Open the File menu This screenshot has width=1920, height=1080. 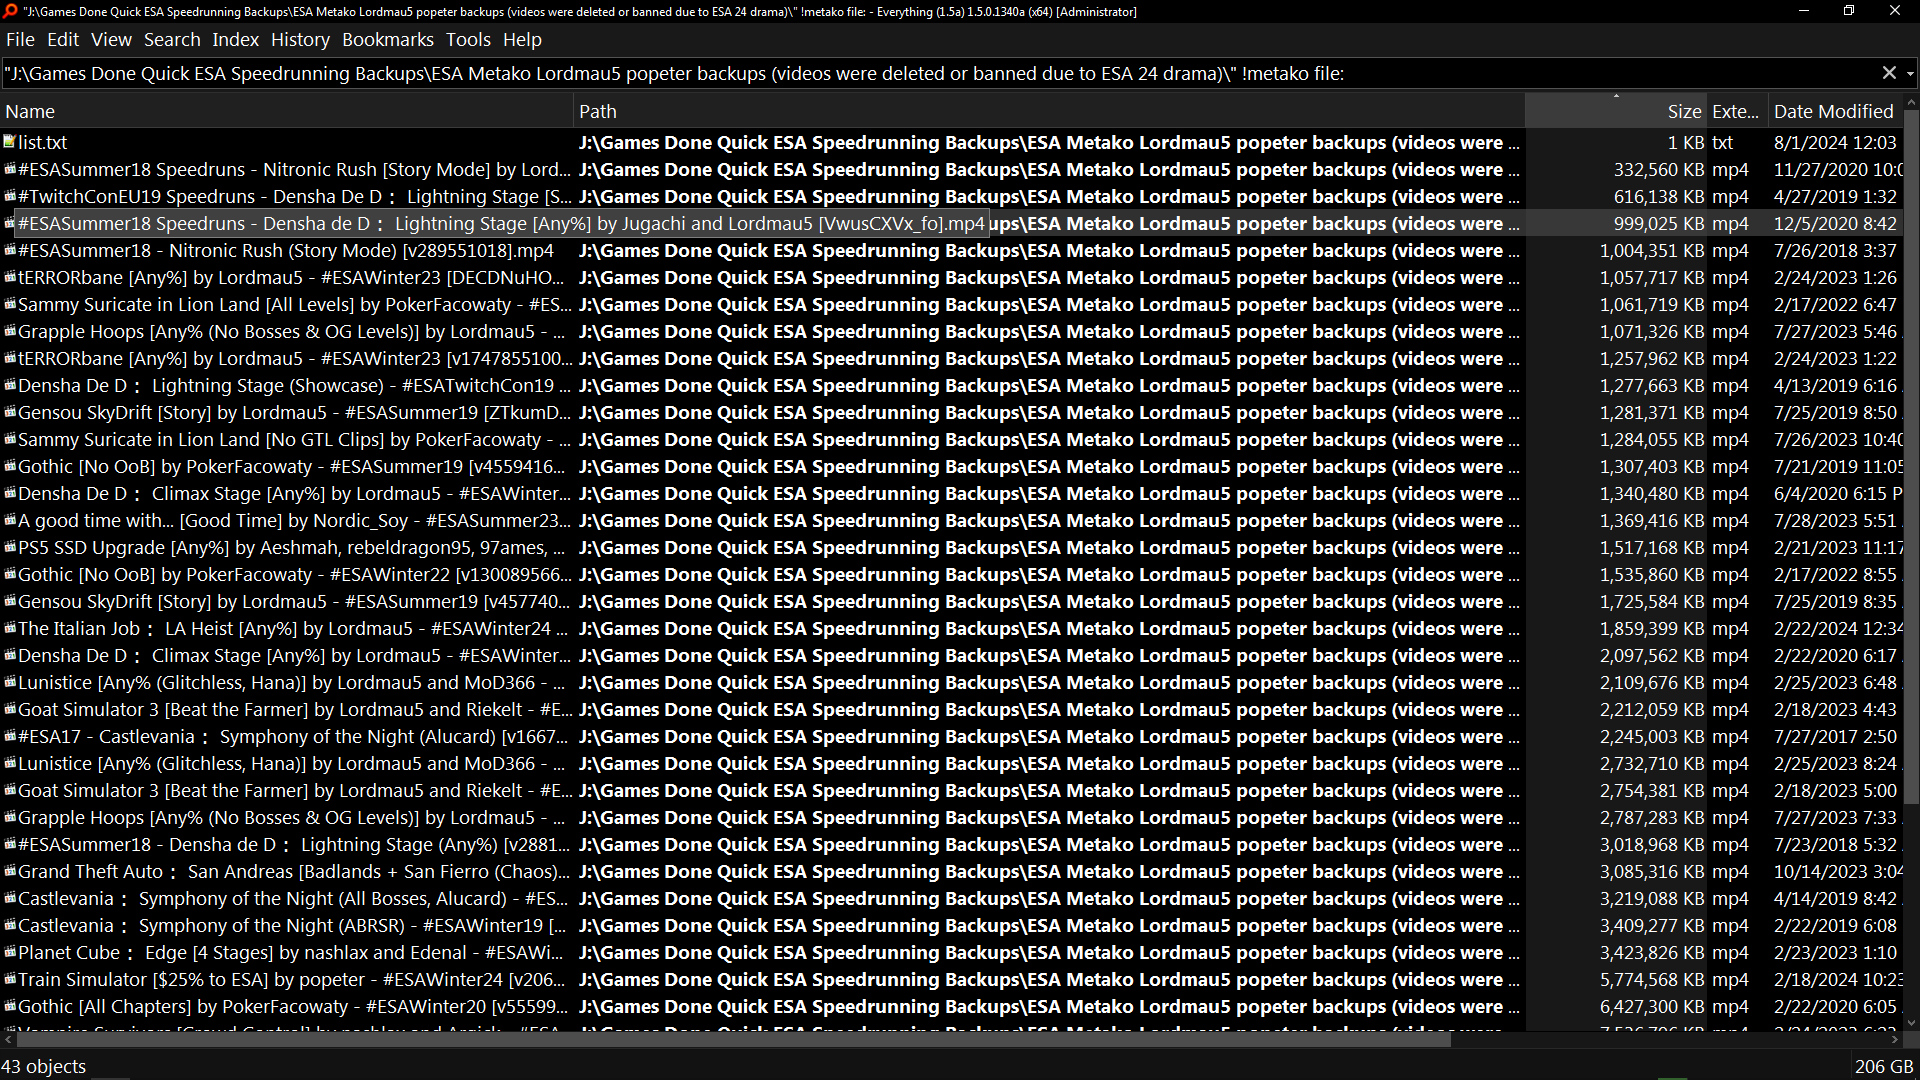coord(20,40)
